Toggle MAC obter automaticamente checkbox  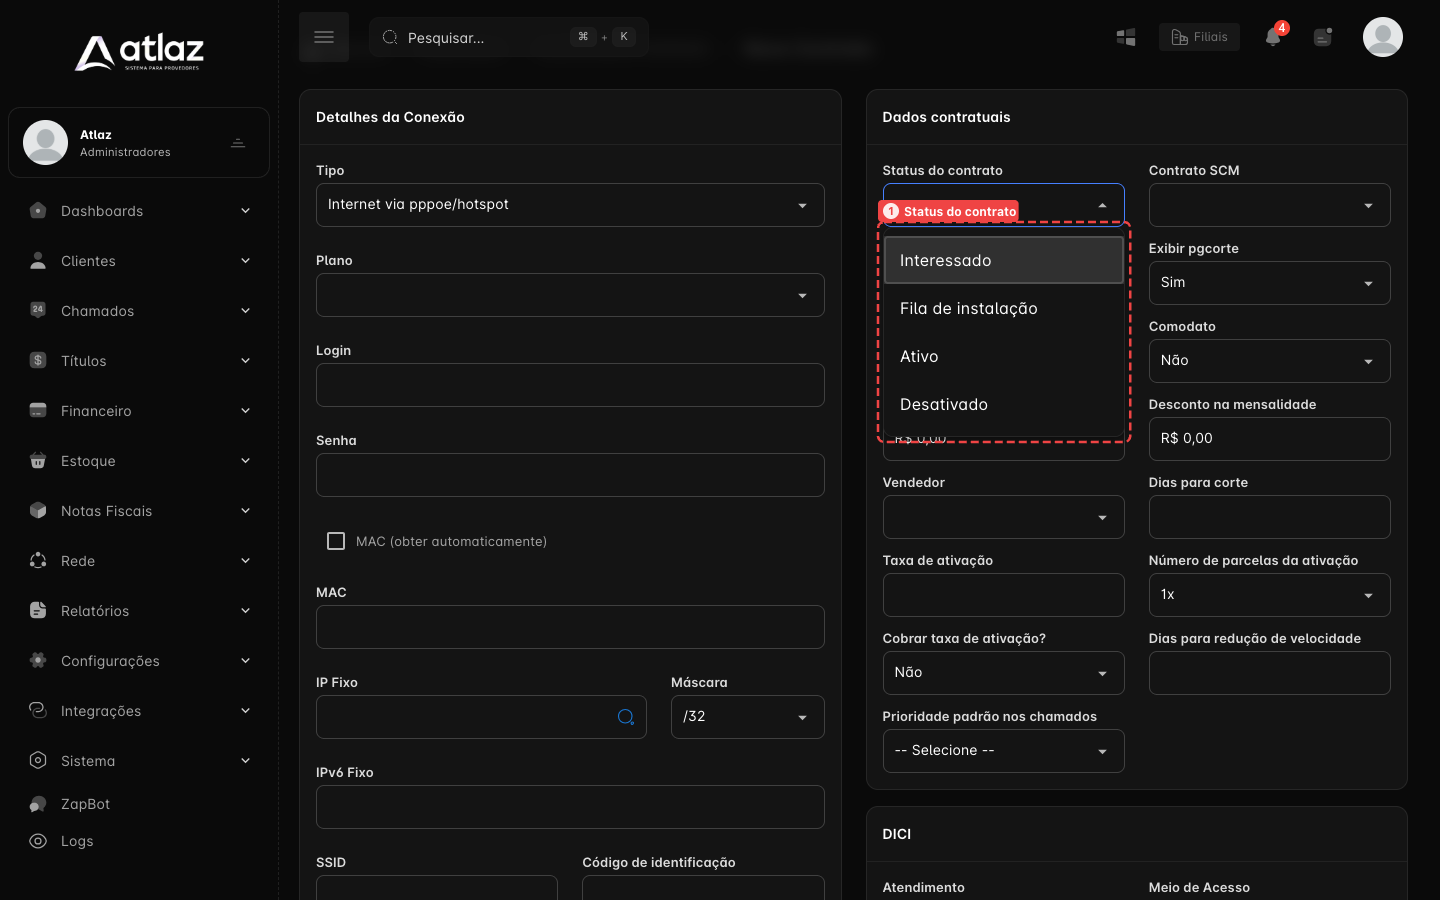[x=336, y=541]
